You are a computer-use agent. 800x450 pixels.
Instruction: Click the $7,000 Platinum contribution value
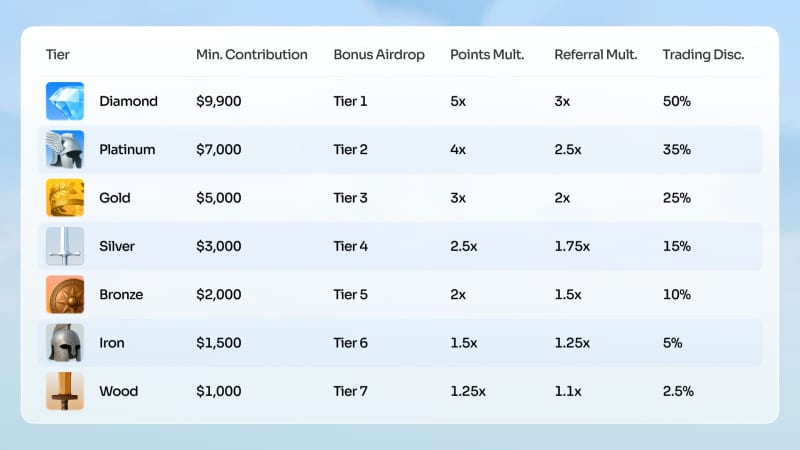(x=218, y=150)
